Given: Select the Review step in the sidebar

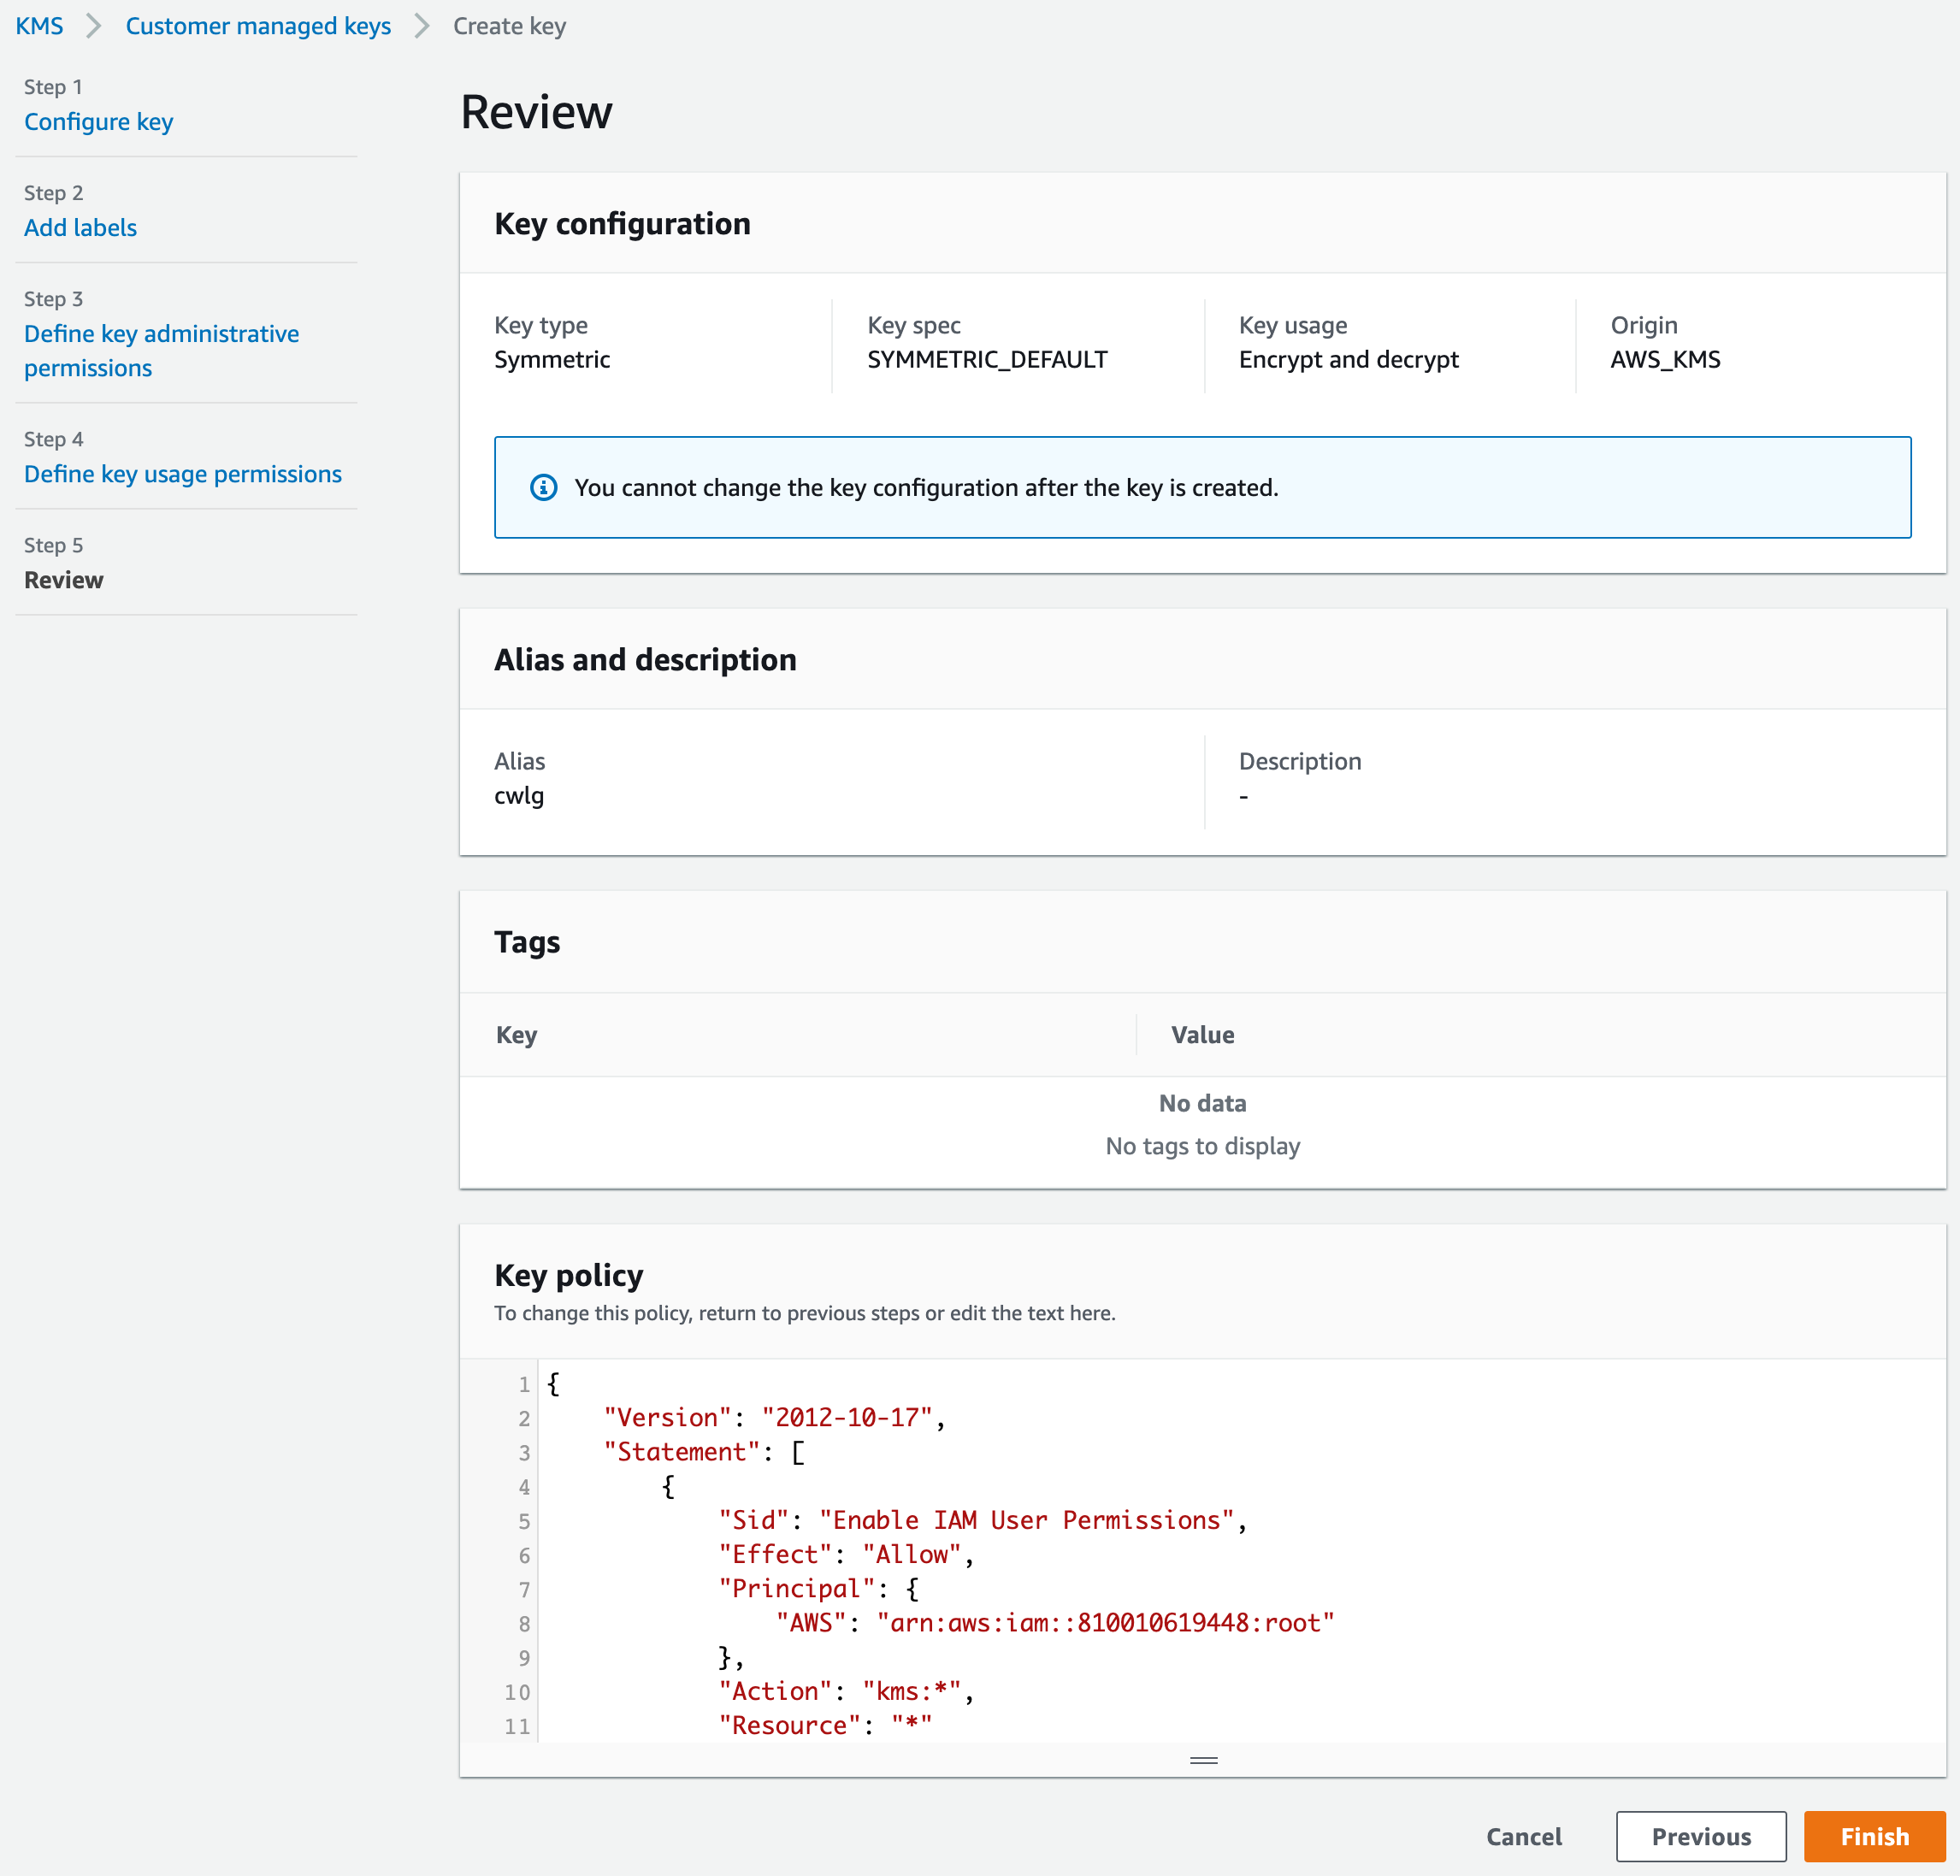Looking at the screenshot, I should [x=63, y=580].
